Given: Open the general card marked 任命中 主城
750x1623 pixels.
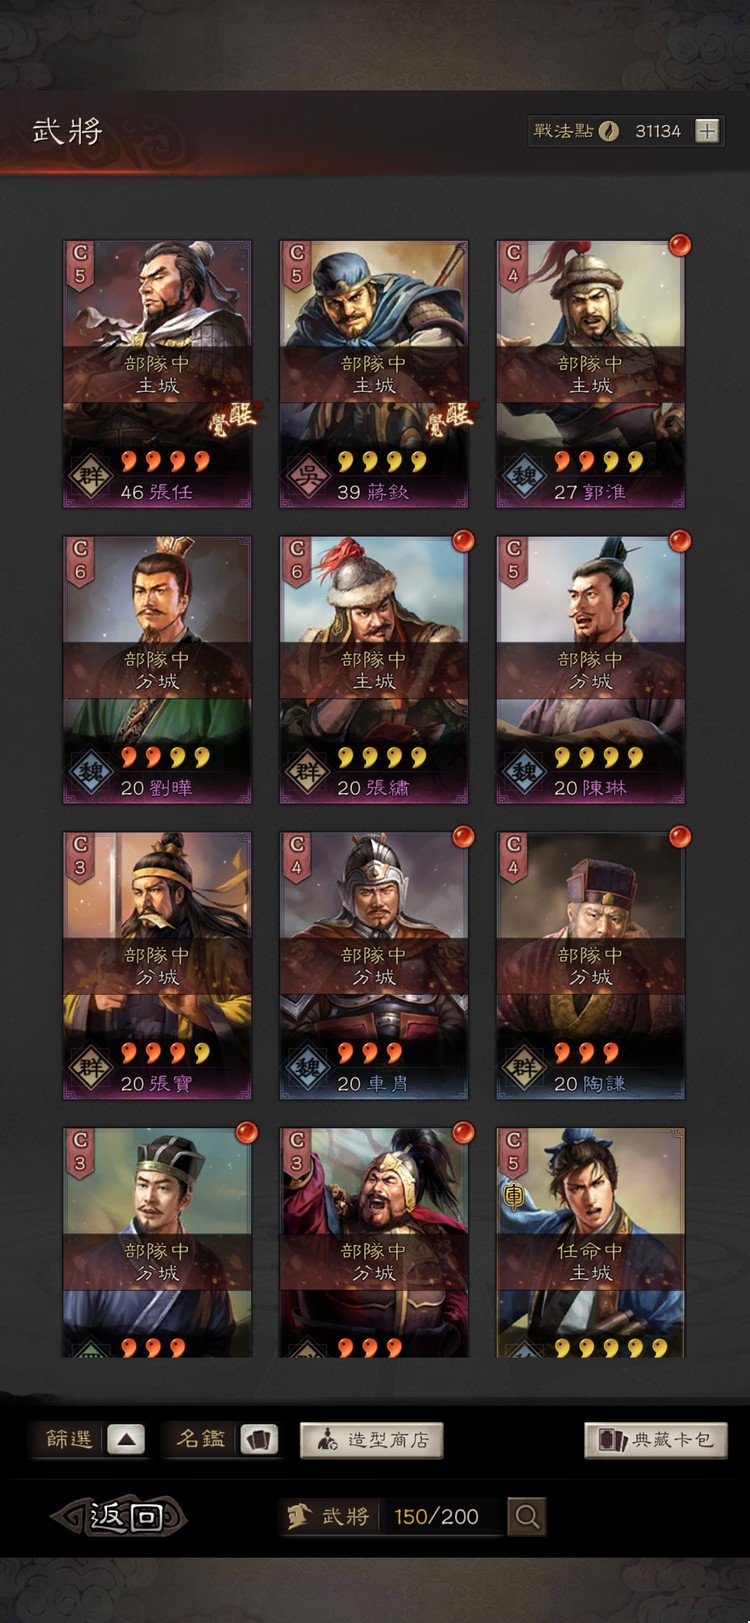Looking at the screenshot, I should (x=591, y=1243).
